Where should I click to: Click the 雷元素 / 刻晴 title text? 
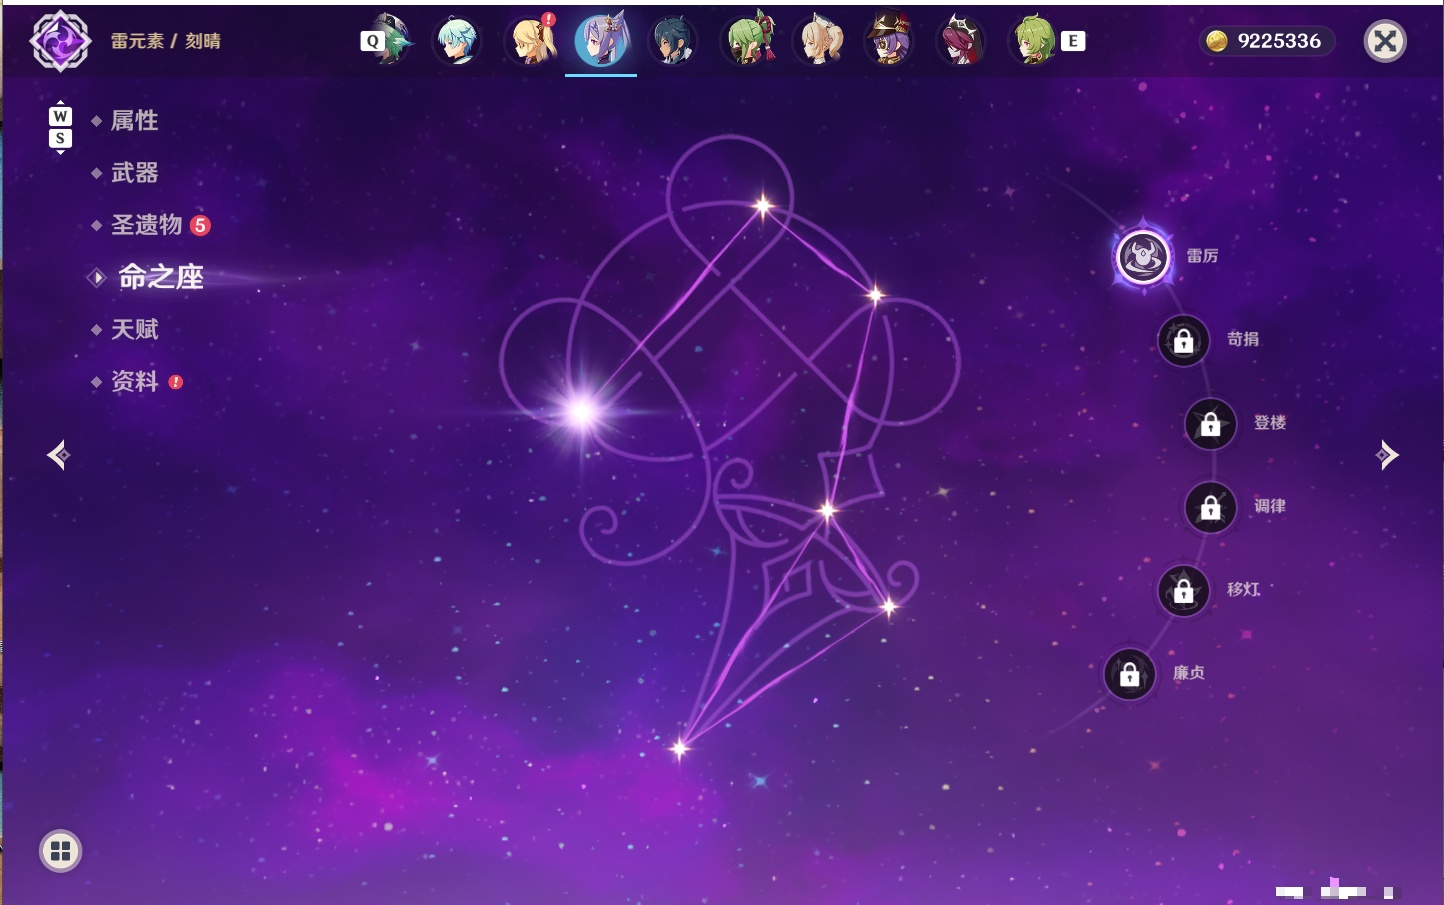[166, 41]
